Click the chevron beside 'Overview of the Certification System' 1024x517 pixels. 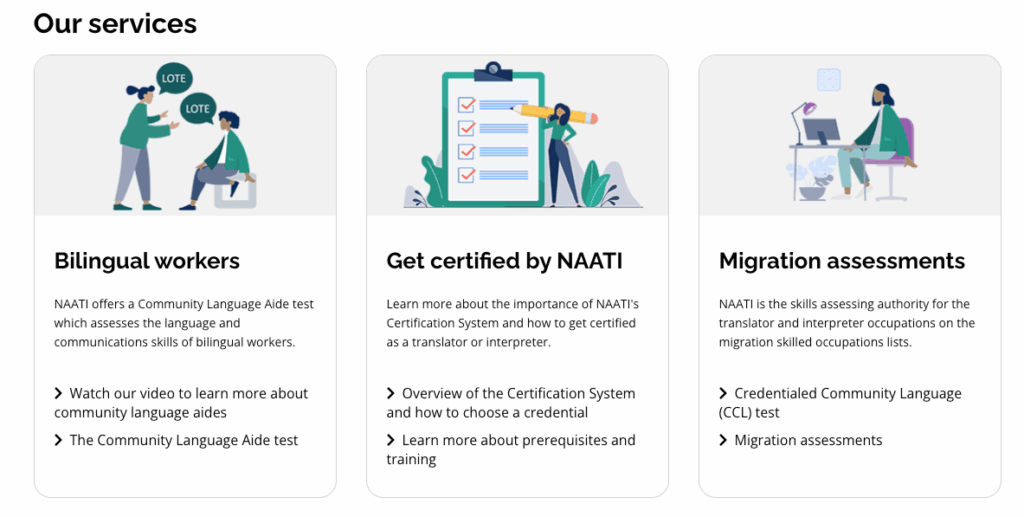(x=391, y=393)
